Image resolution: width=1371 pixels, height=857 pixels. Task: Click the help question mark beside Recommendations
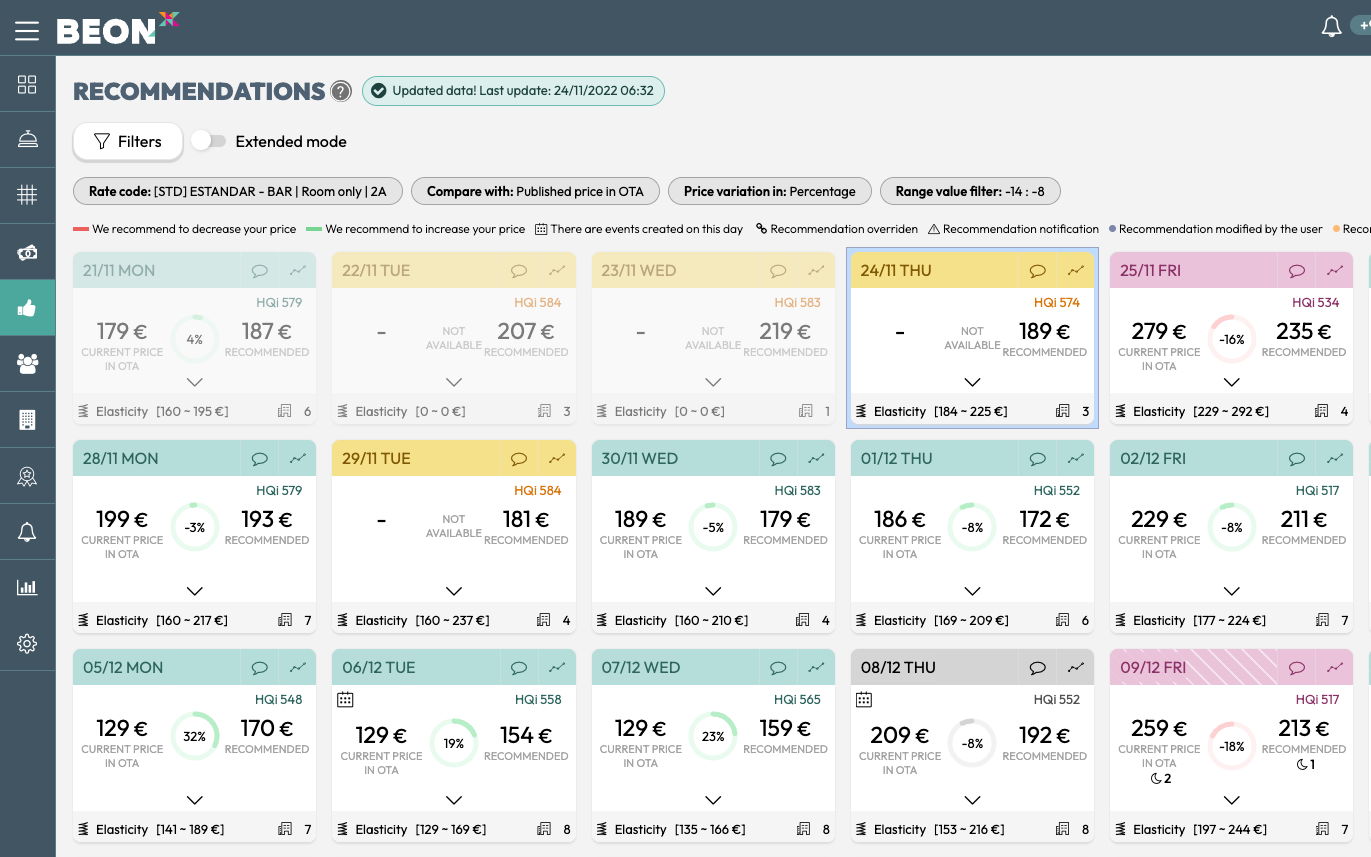click(x=341, y=92)
